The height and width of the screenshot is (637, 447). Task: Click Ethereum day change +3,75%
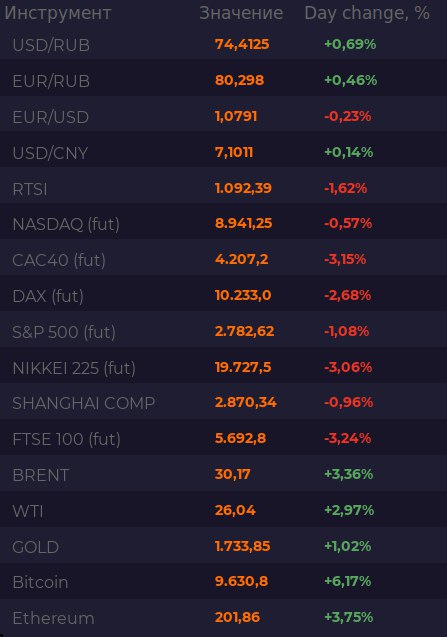pyautogui.click(x=349, y=617)
